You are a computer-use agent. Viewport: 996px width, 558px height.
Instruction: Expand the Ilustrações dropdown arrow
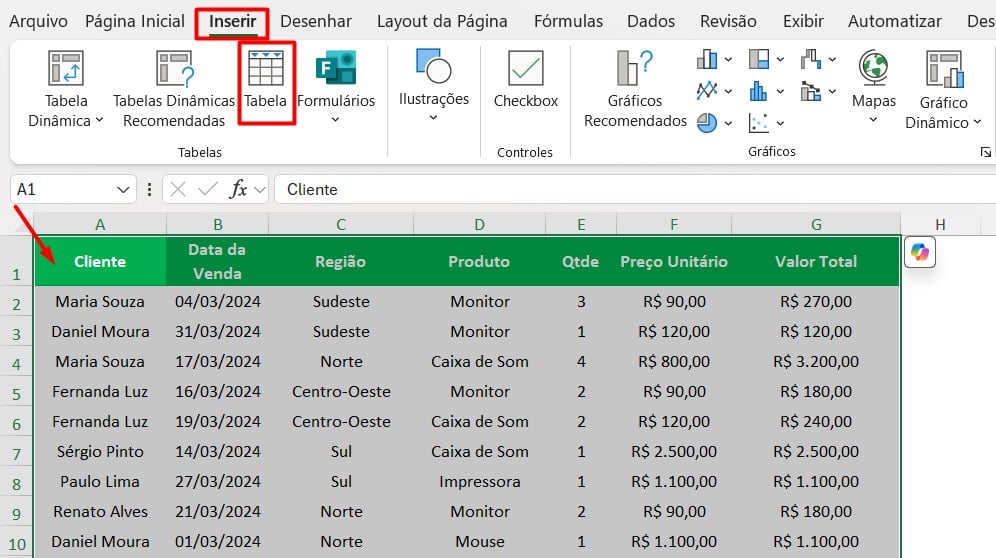click(433, 118)
